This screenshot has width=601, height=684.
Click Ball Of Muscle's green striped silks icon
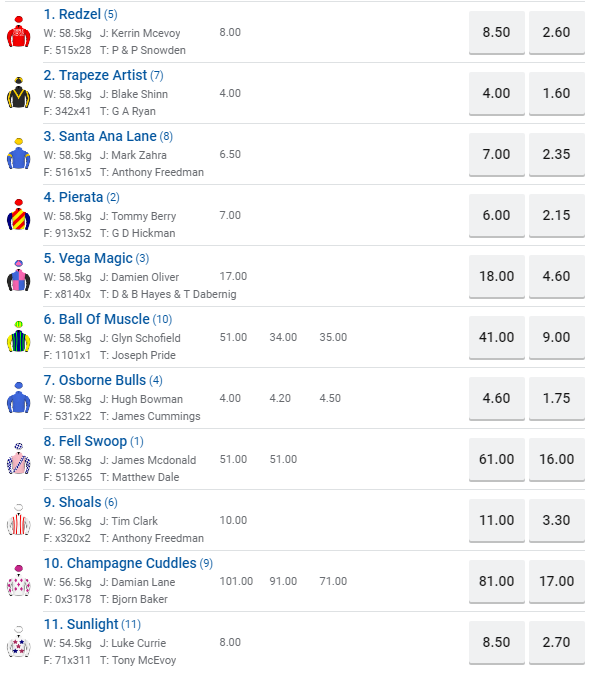click(x=18, y=337)
